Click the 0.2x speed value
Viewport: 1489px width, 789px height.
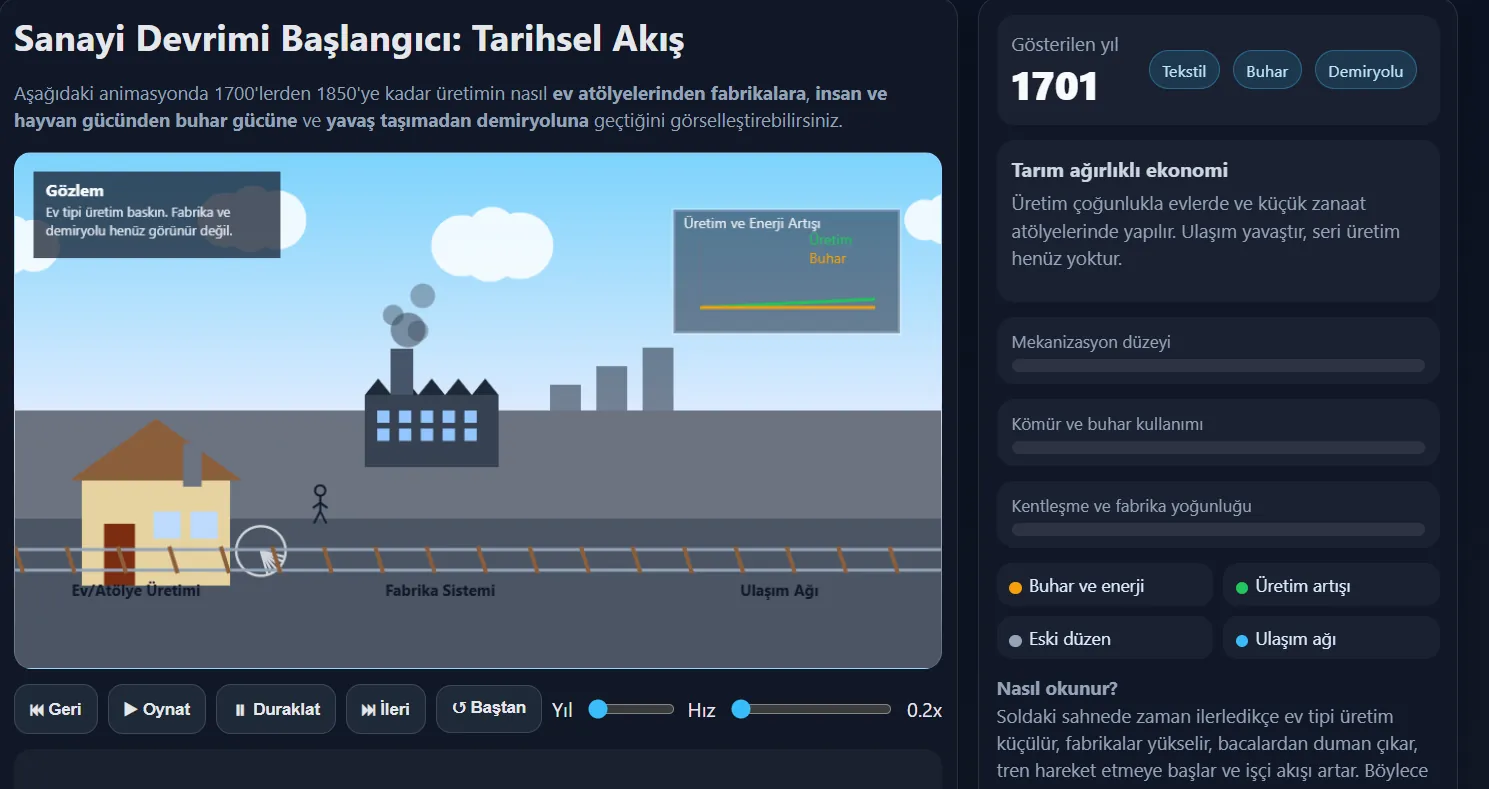[924, 710]
